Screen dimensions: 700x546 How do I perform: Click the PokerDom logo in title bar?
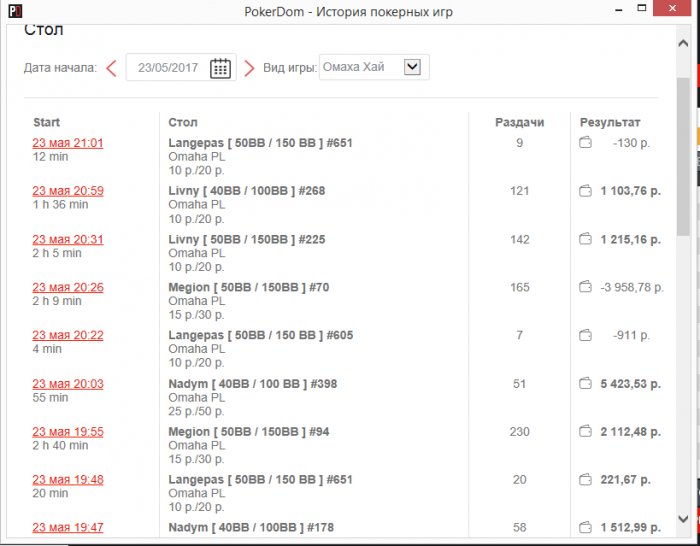(15, 10)
